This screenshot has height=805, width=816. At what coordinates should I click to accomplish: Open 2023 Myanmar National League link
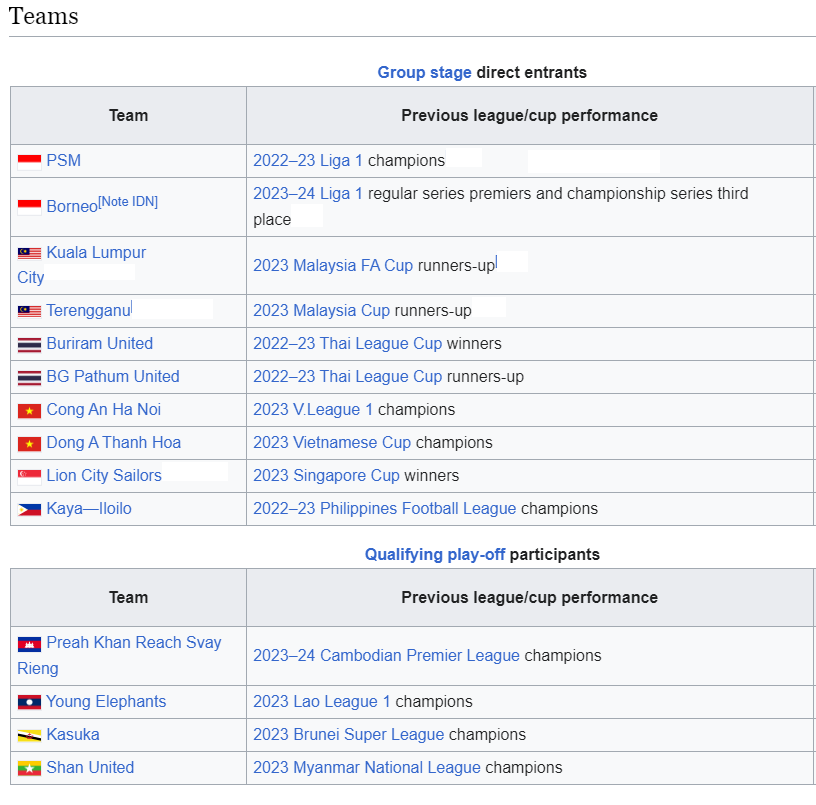(x=367, y=768)
